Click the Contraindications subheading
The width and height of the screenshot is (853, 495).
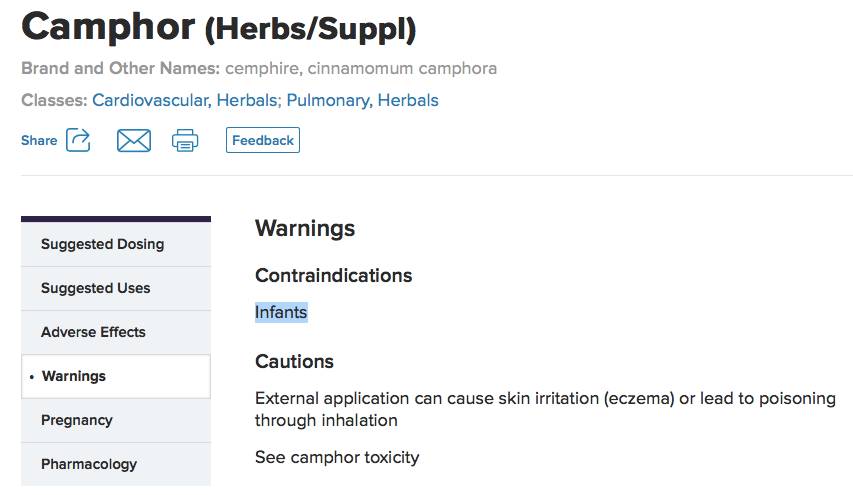[333, 275]
